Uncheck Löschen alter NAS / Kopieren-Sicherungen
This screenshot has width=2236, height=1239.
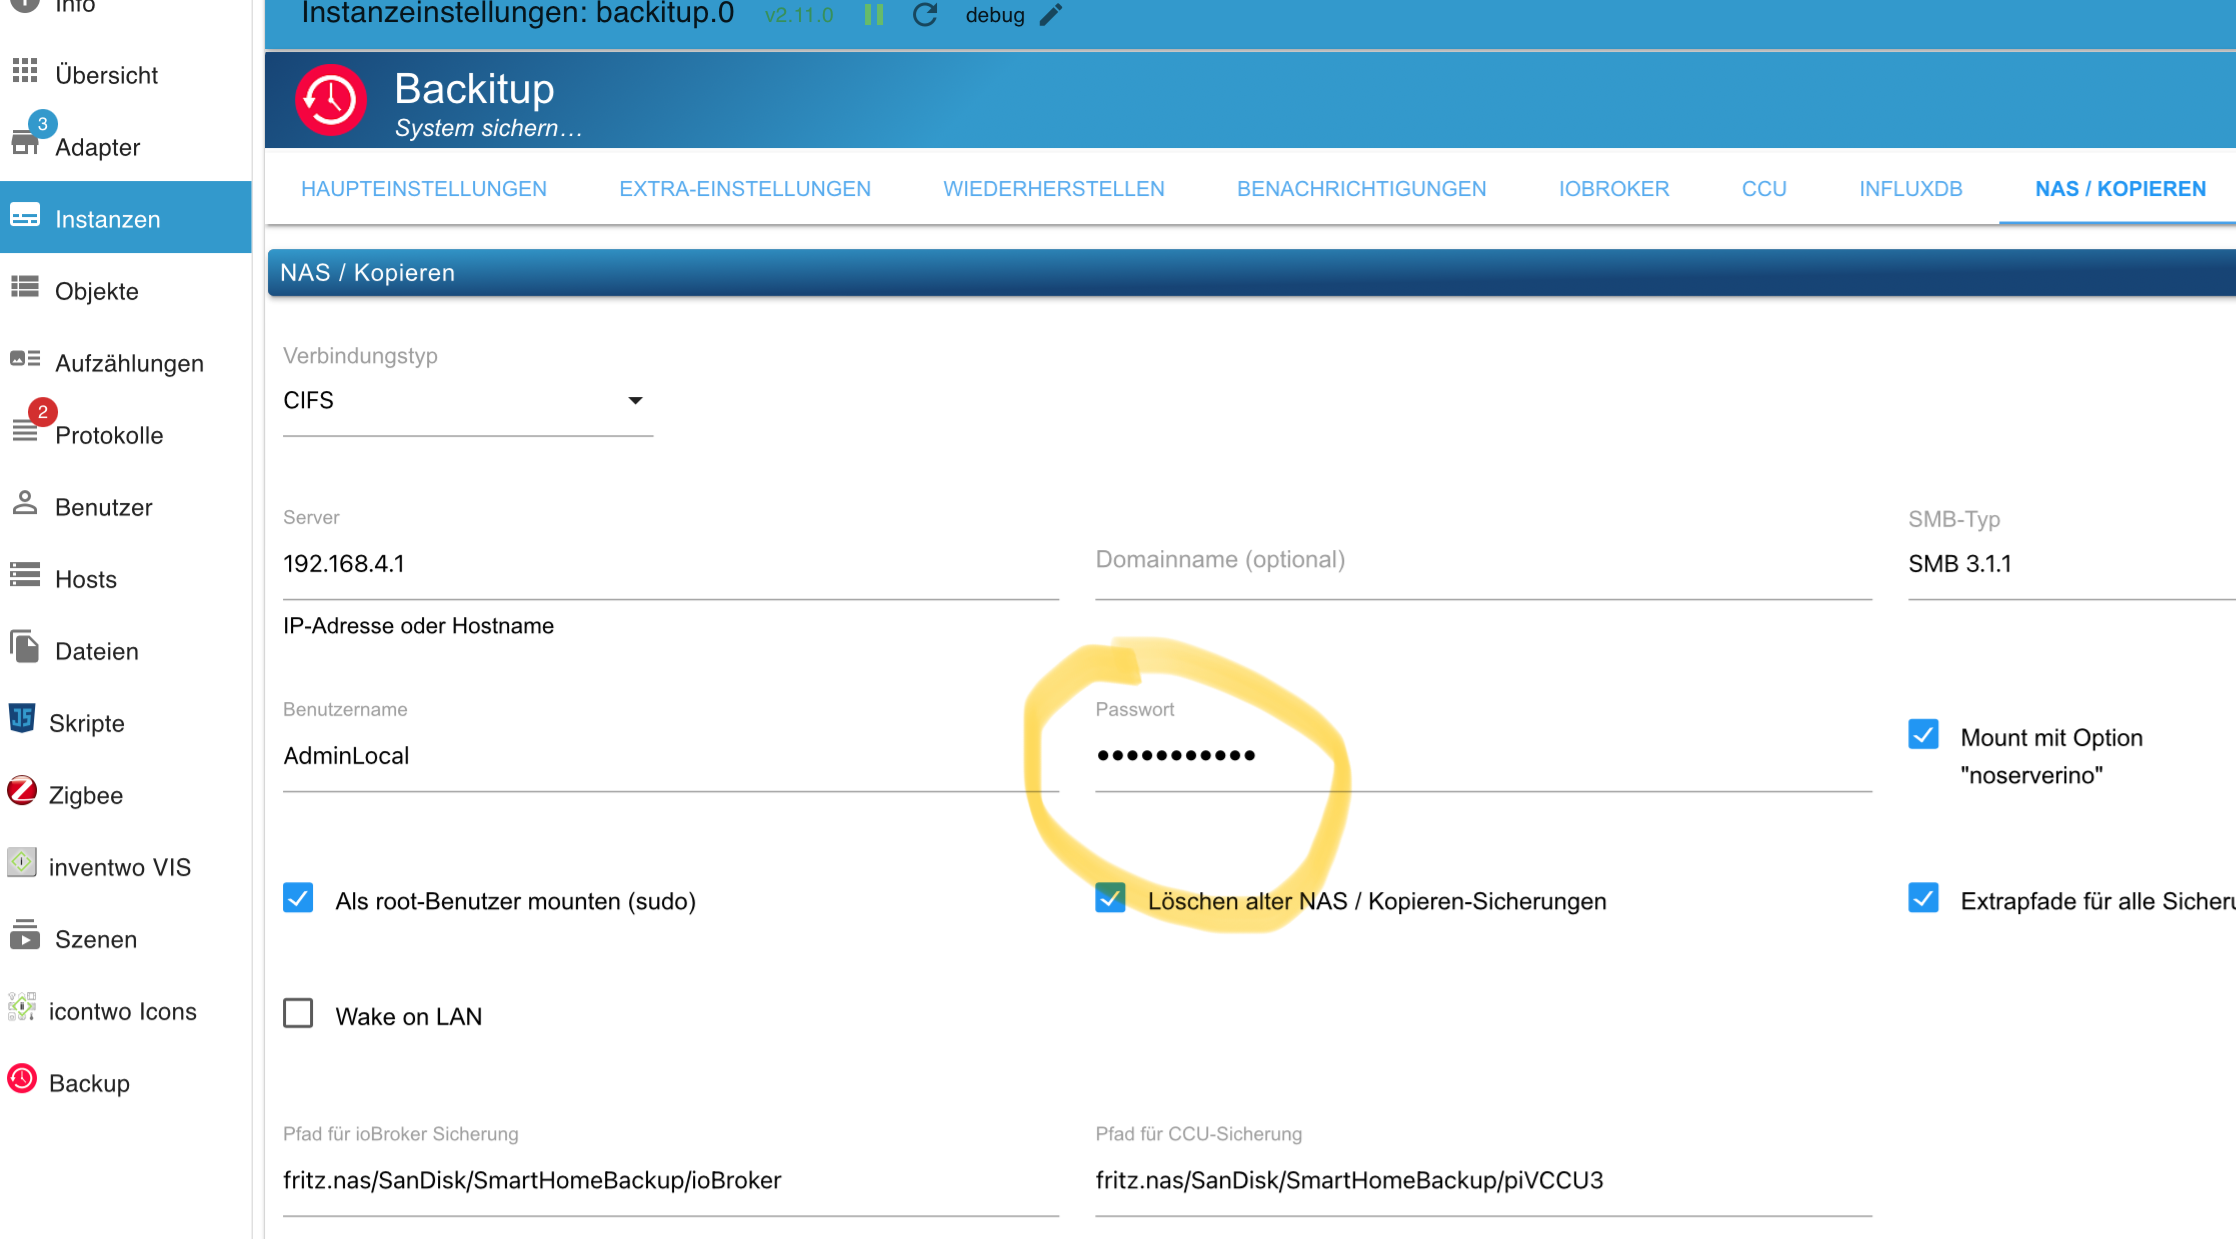(1110, 899)
